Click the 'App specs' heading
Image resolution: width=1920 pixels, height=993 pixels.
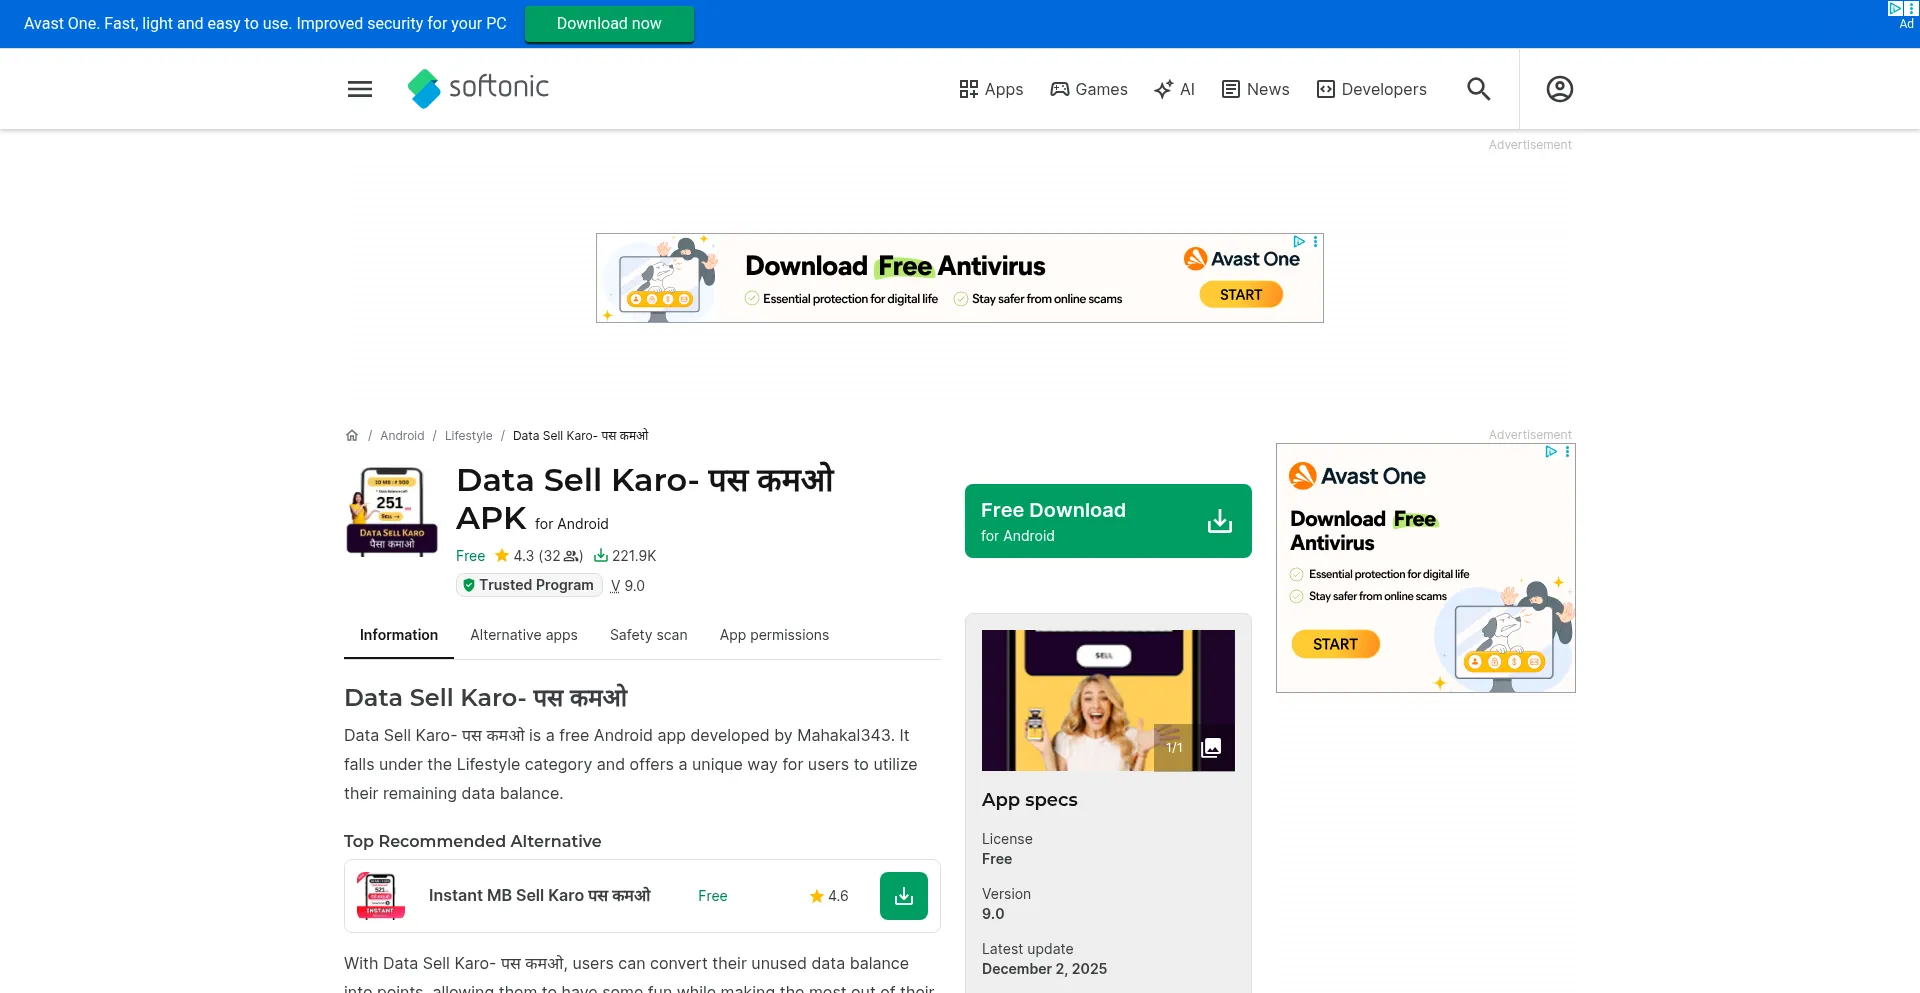click(1030, 800)
